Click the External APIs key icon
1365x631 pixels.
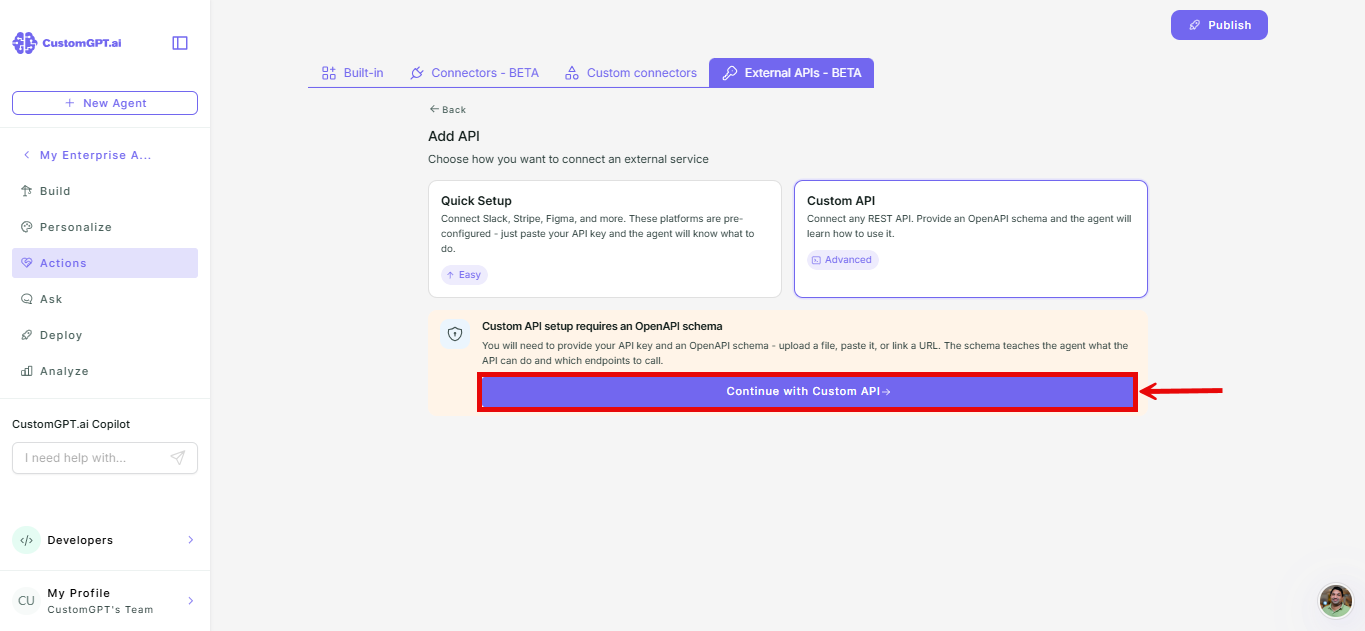[x=730, y=73]
